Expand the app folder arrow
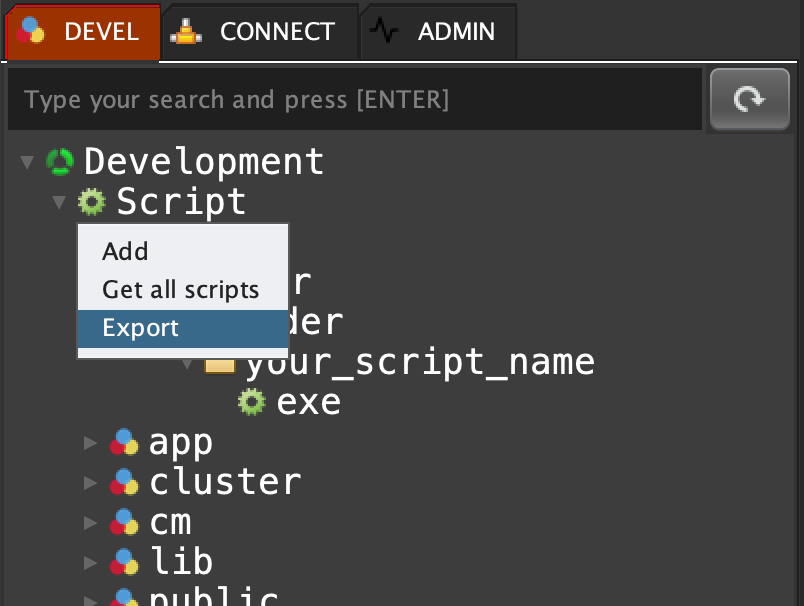804x606 pixels. pos(91,442)
